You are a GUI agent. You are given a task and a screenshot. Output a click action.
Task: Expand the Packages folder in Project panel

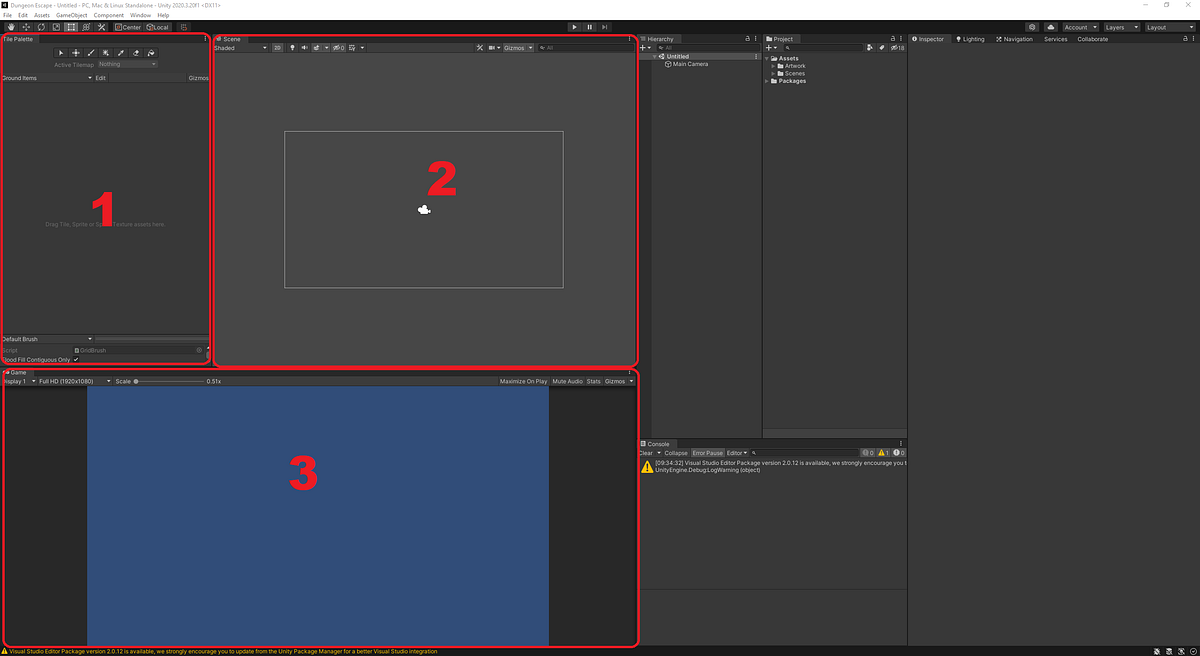(x=766, y=81)
